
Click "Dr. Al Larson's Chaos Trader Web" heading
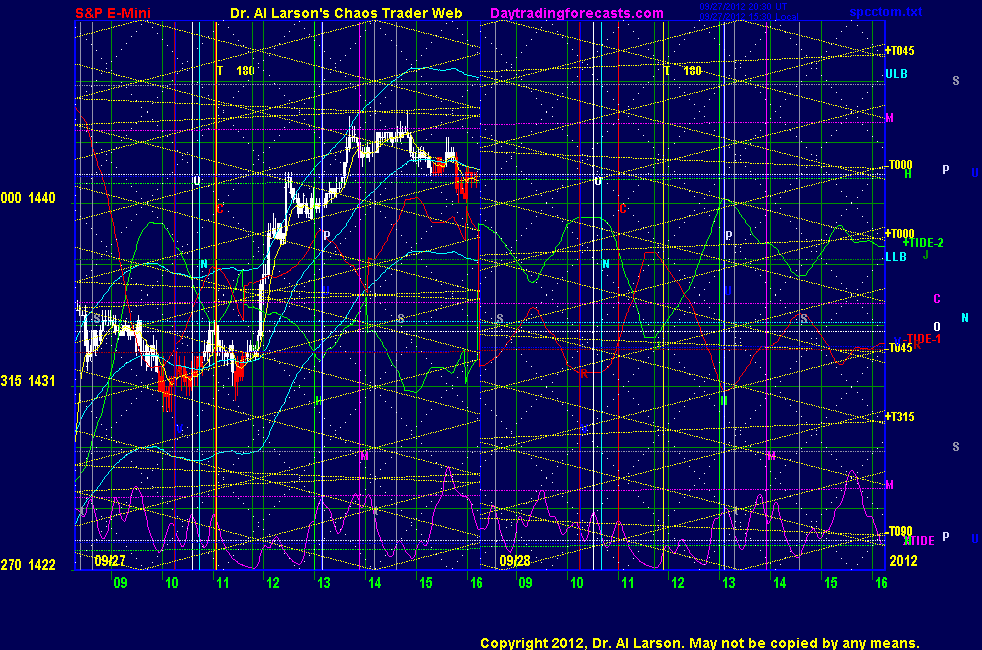346,13
